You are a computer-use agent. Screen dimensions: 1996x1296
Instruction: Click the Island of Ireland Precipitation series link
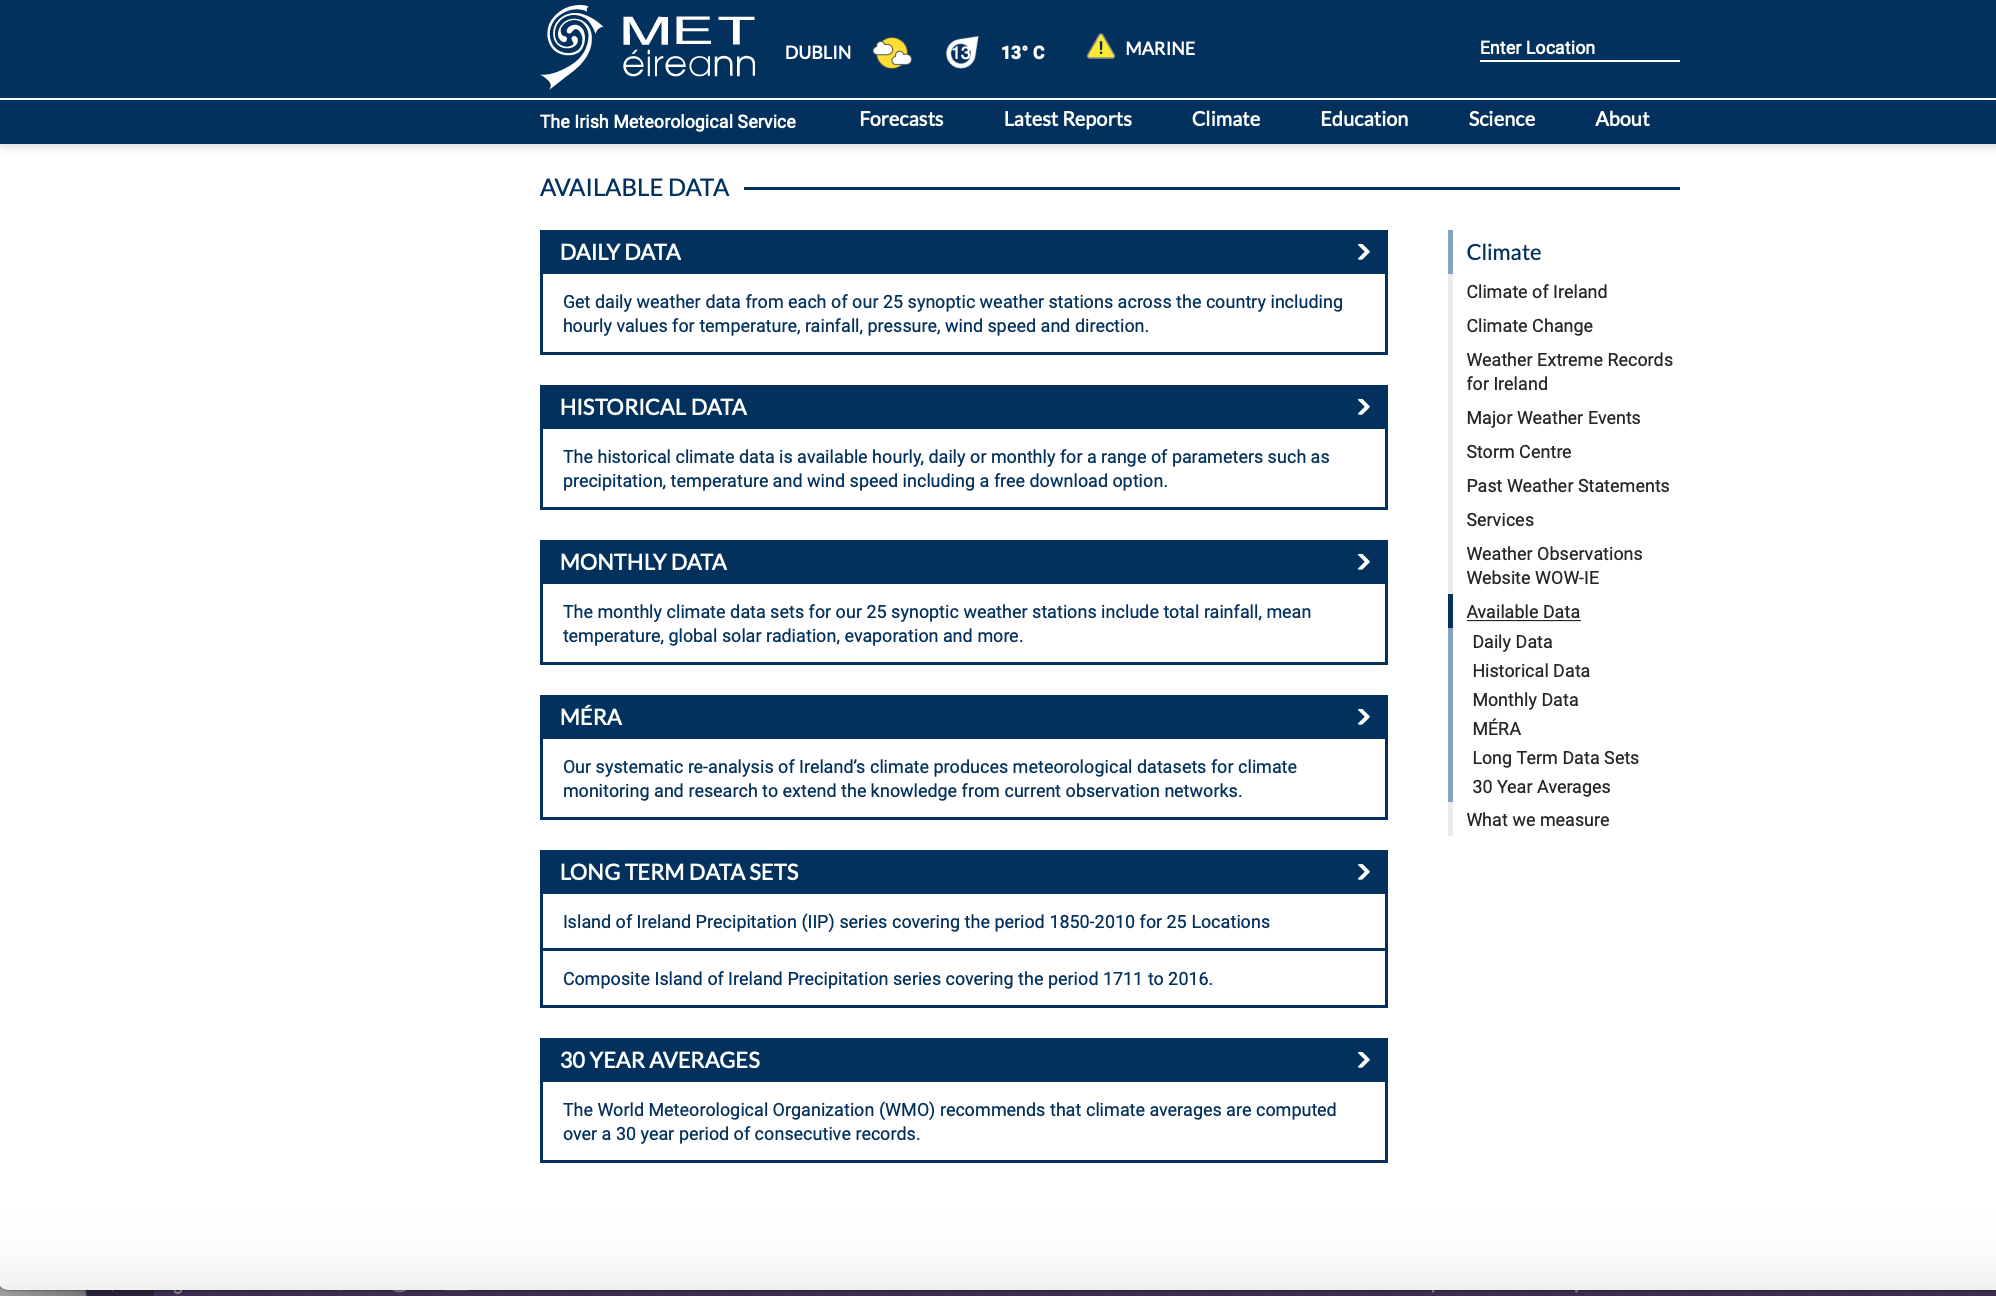click(917, 922)
